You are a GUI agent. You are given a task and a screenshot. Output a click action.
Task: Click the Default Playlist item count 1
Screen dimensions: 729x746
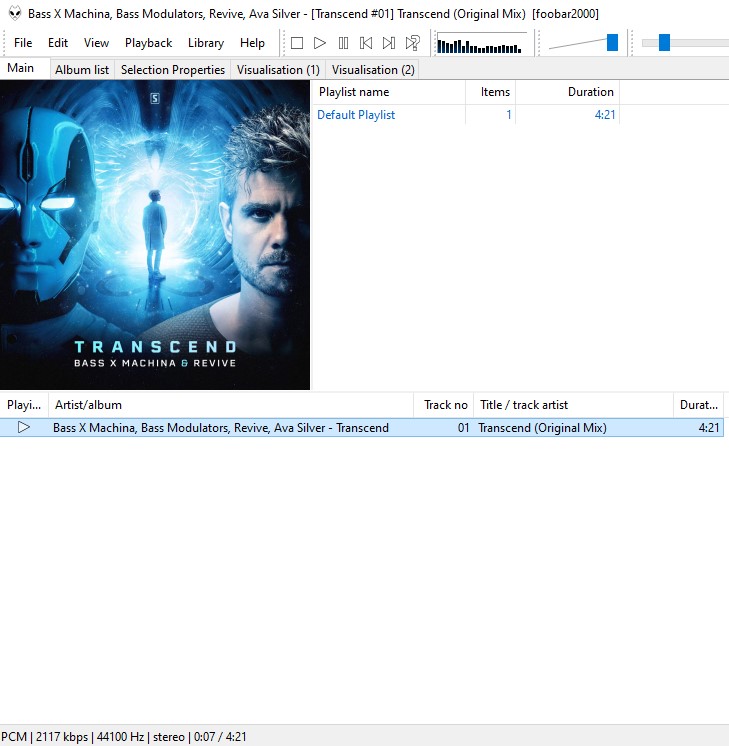coord(509,115)
